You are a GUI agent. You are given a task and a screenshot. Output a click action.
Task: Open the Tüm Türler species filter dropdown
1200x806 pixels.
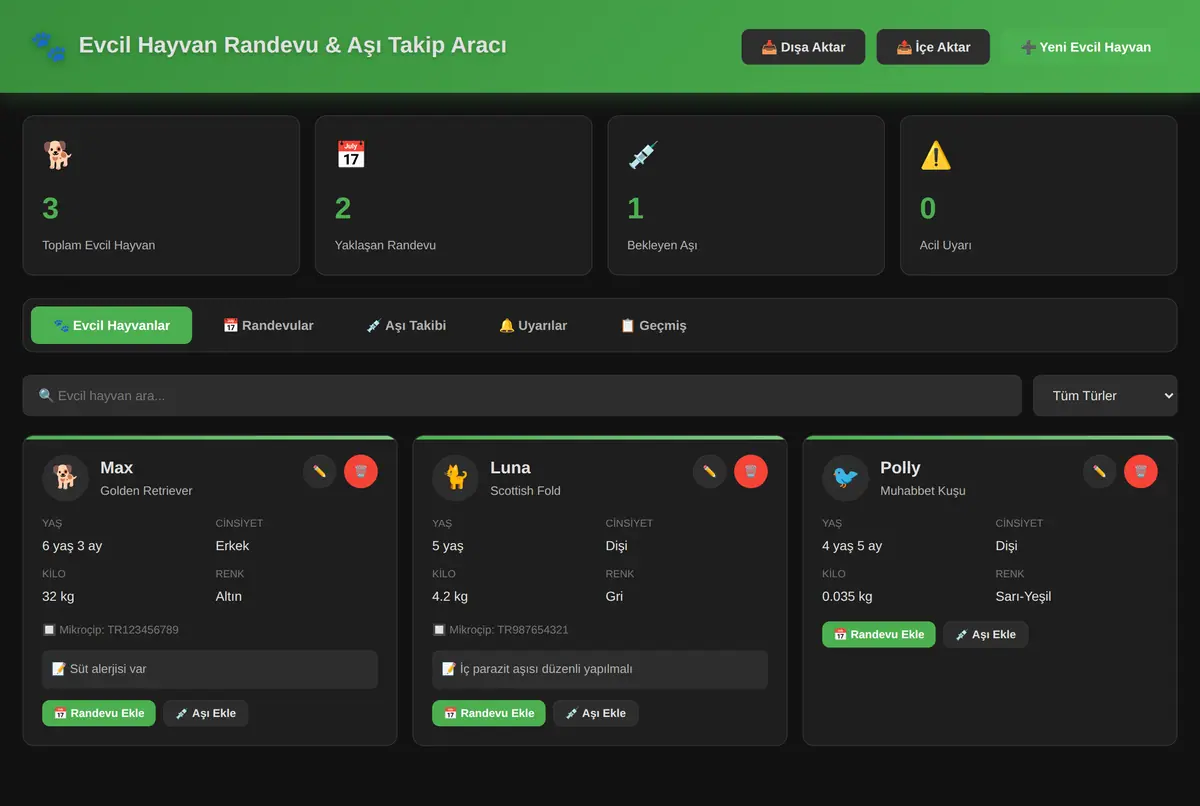(1105, 396)
